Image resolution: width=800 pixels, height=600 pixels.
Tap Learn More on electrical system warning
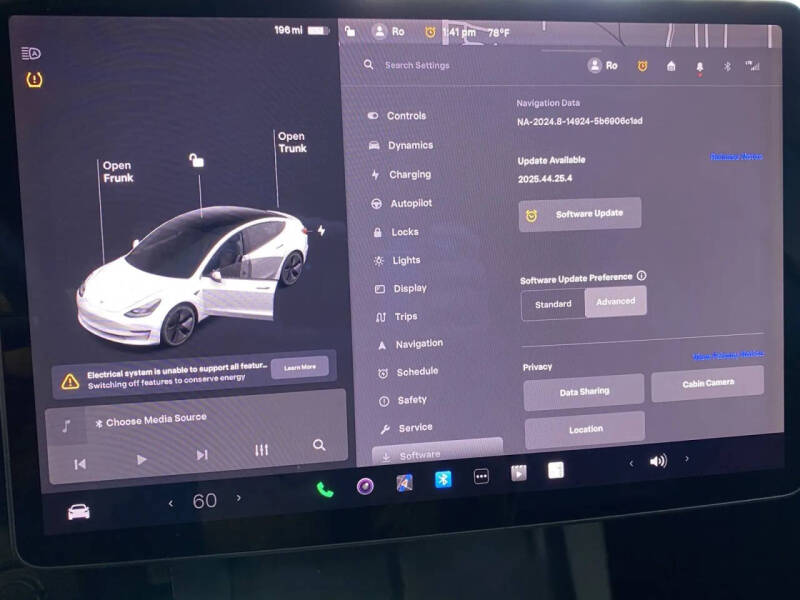299,366
